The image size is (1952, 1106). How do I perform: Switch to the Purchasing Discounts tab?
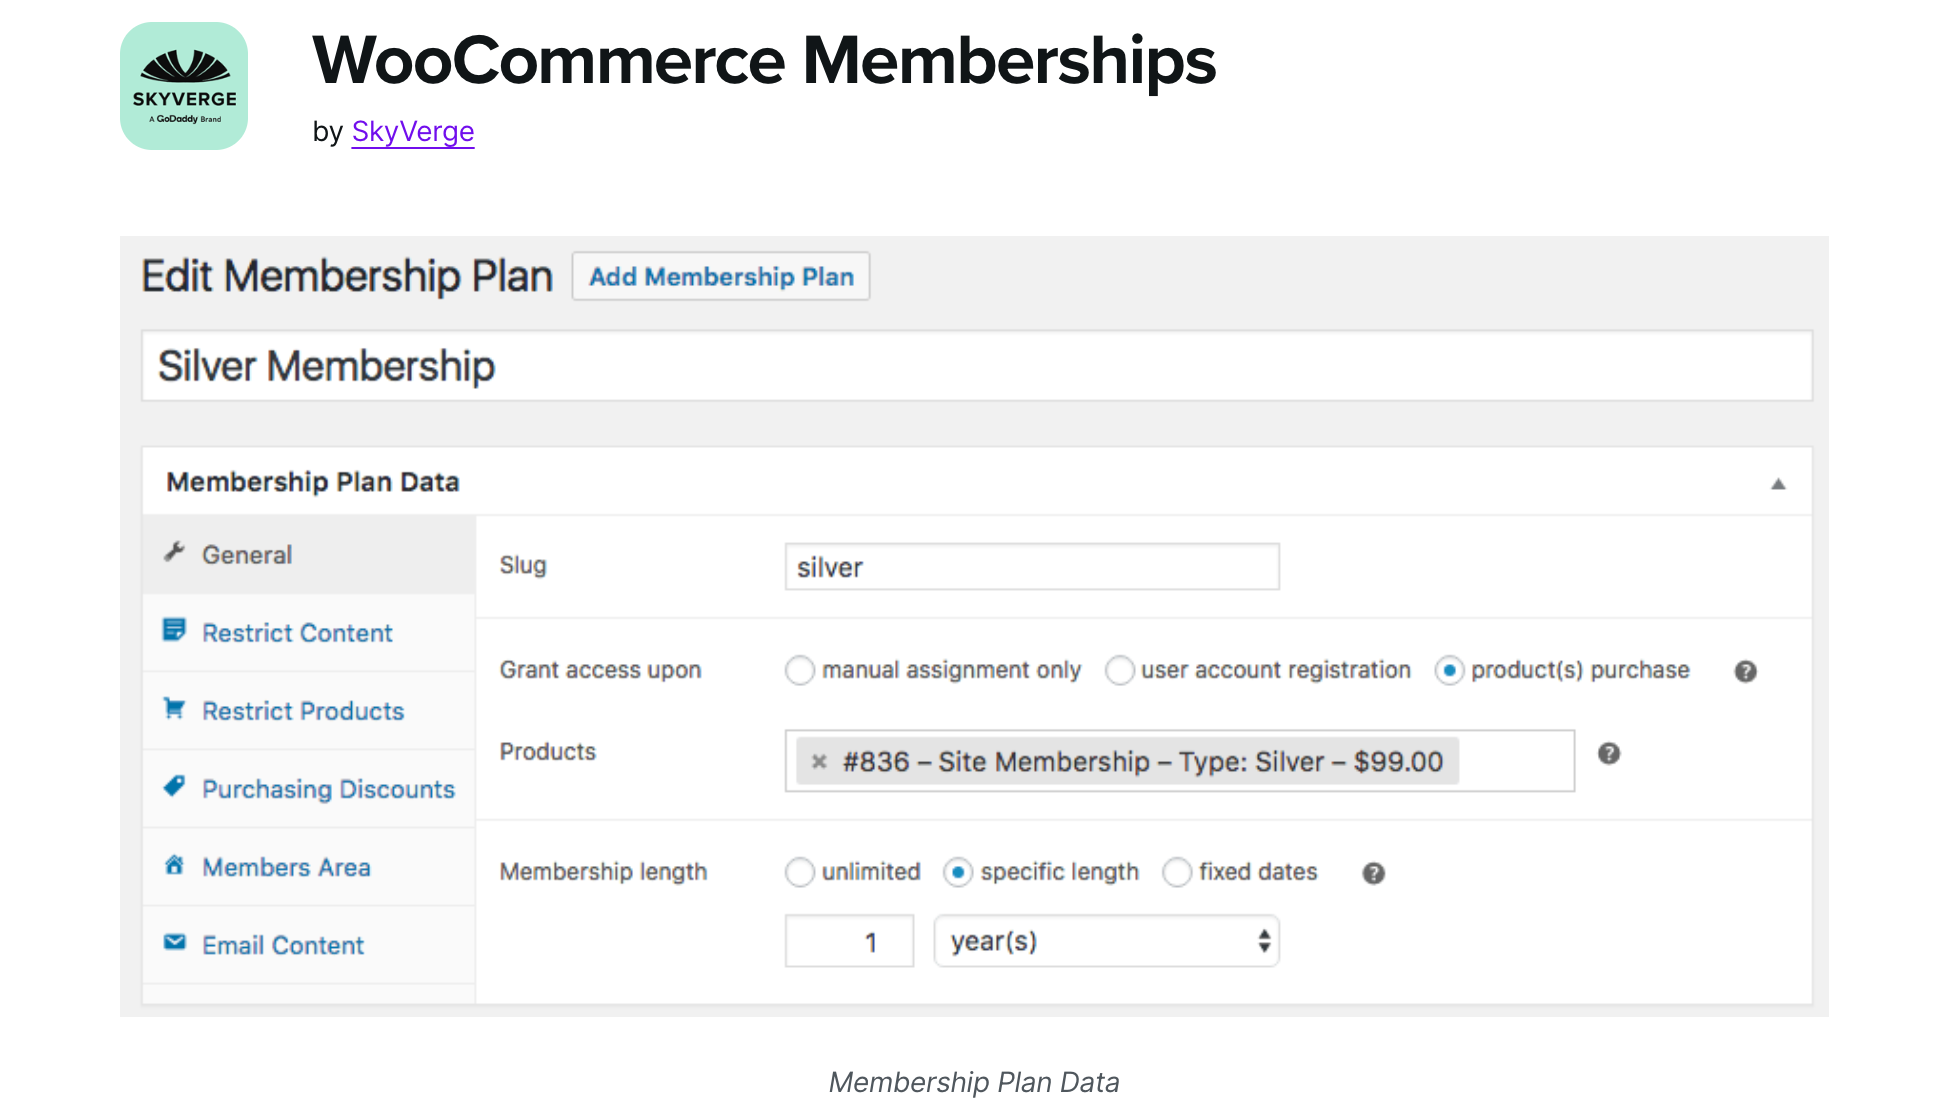click(328, 789)
